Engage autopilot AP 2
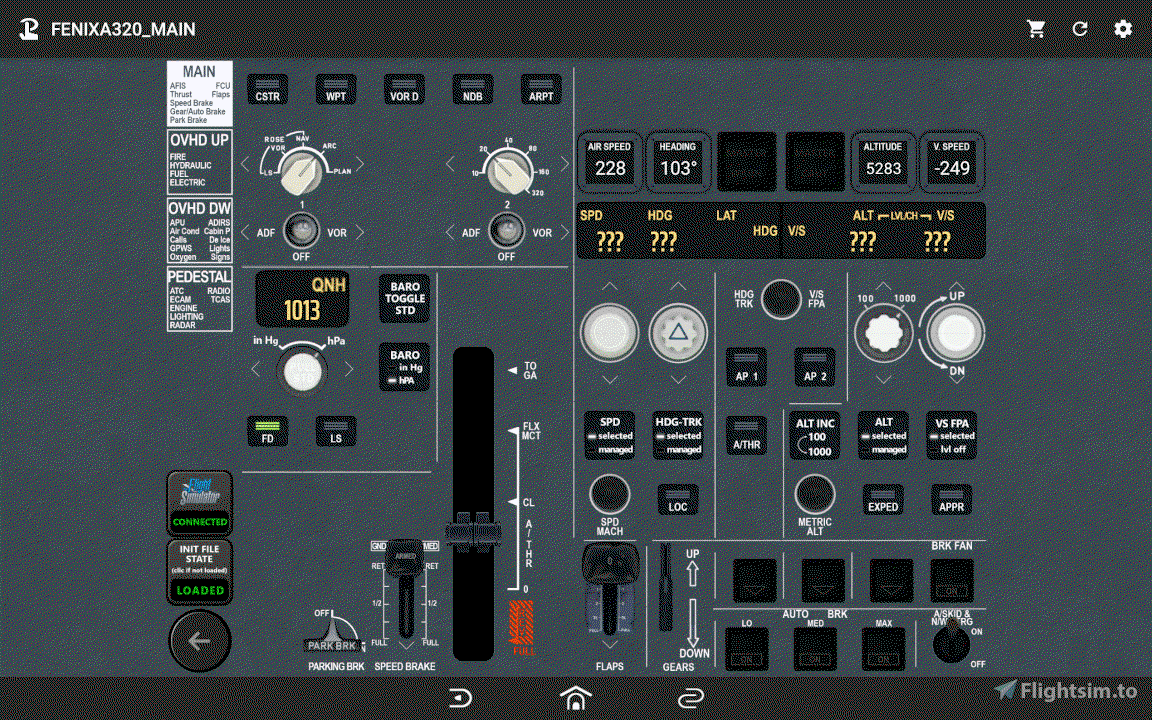Viewport: 1152px width, 720px height. point(815,367)
